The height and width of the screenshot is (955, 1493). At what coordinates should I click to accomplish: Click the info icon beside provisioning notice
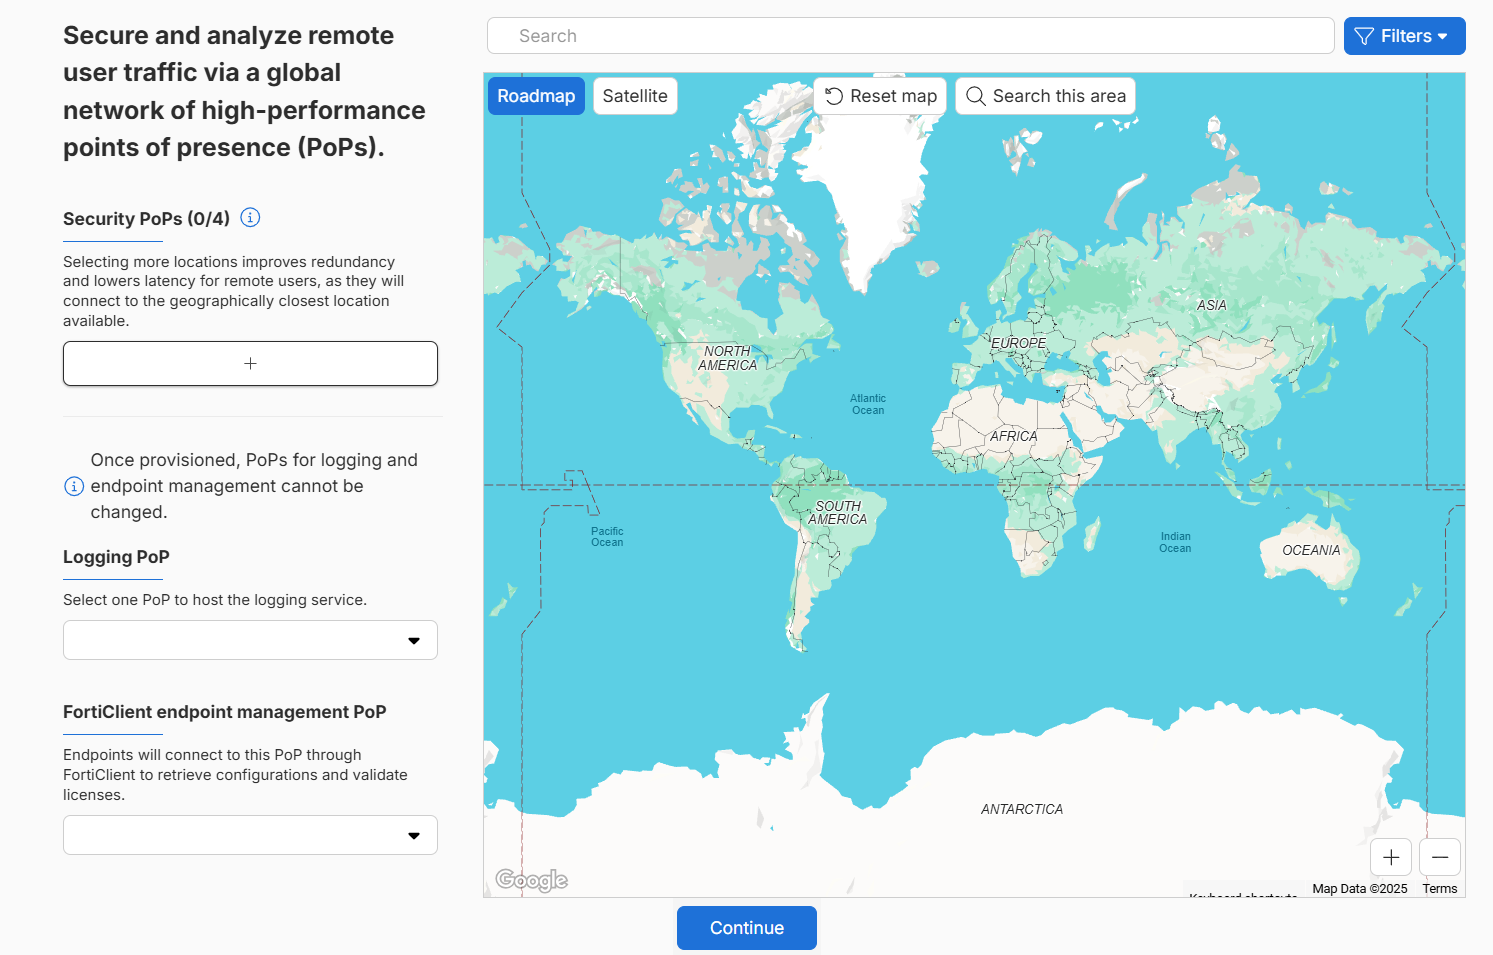point(74,486)
